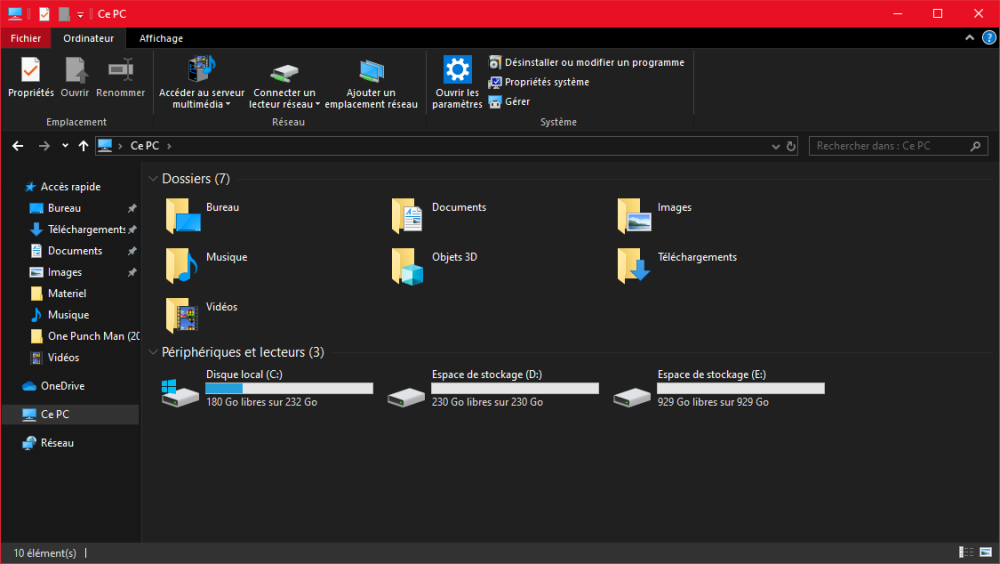Click Ajouter un emplacement réseau icon

tap(371, 72)
